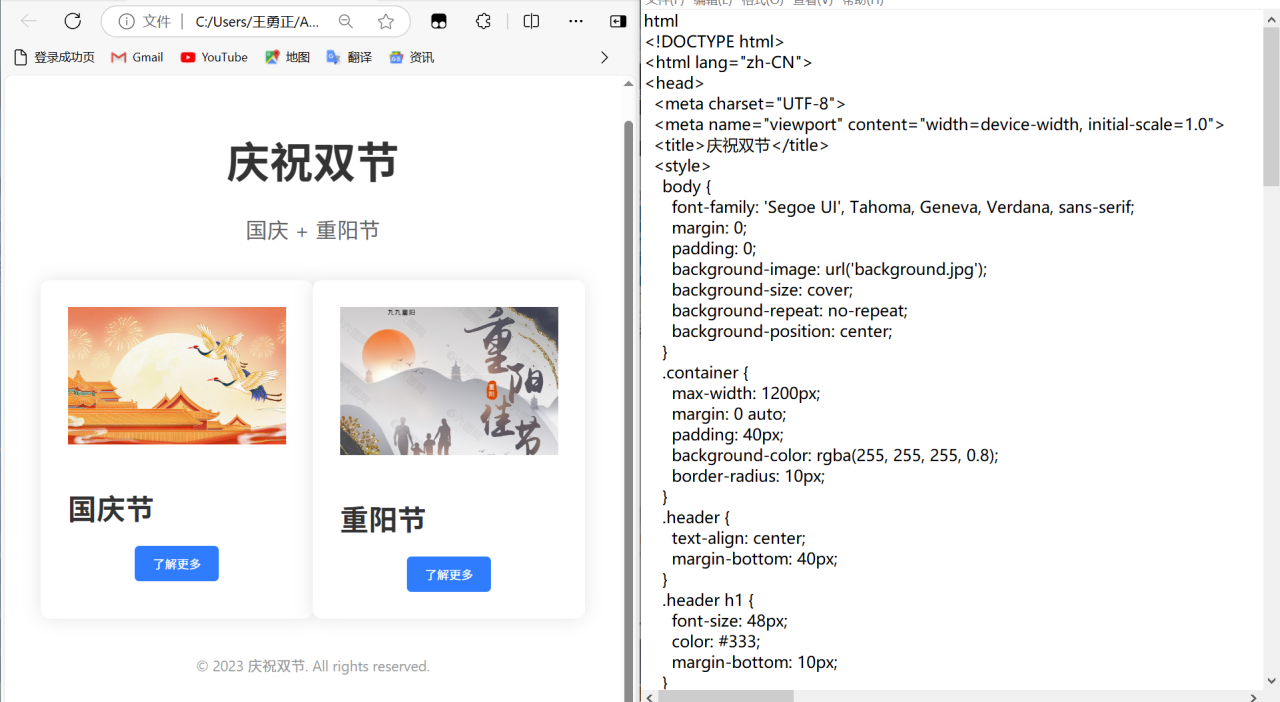The width and height of the screenshot is (1280, 702).
Task: Click the 庆祝双节 page heading
Action: point(313,162)
